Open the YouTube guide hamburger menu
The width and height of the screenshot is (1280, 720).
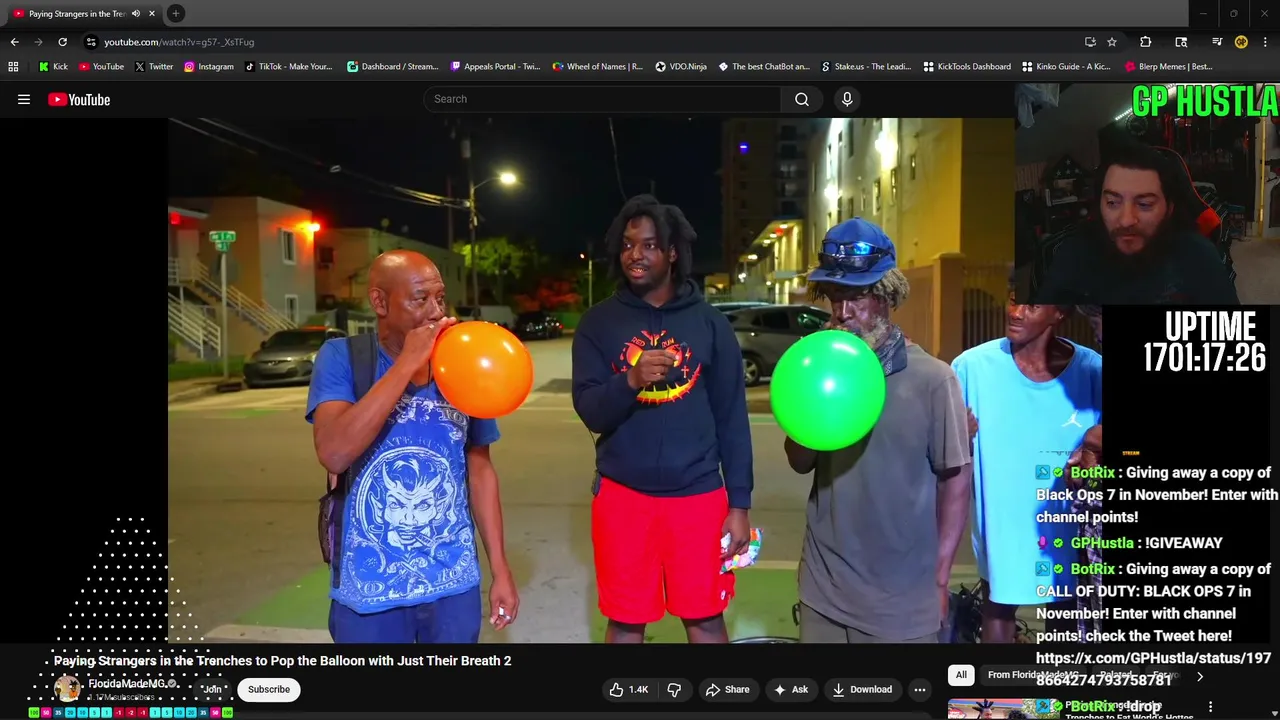(24, 99)
